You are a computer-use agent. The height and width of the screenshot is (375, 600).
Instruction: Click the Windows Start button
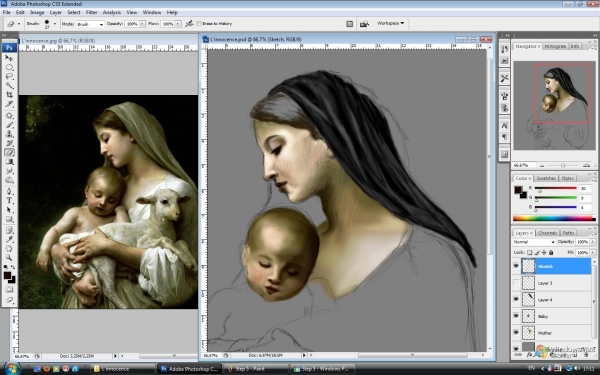pos(12,369)
